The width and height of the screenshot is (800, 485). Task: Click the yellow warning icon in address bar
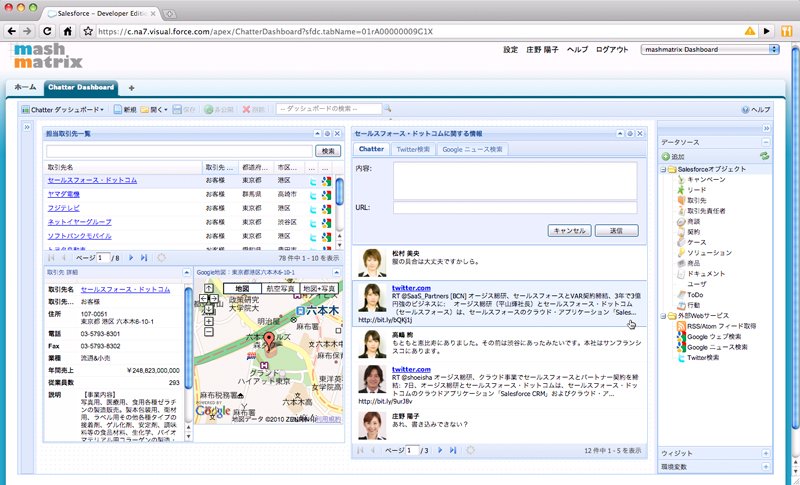click(x=749, y=31)
